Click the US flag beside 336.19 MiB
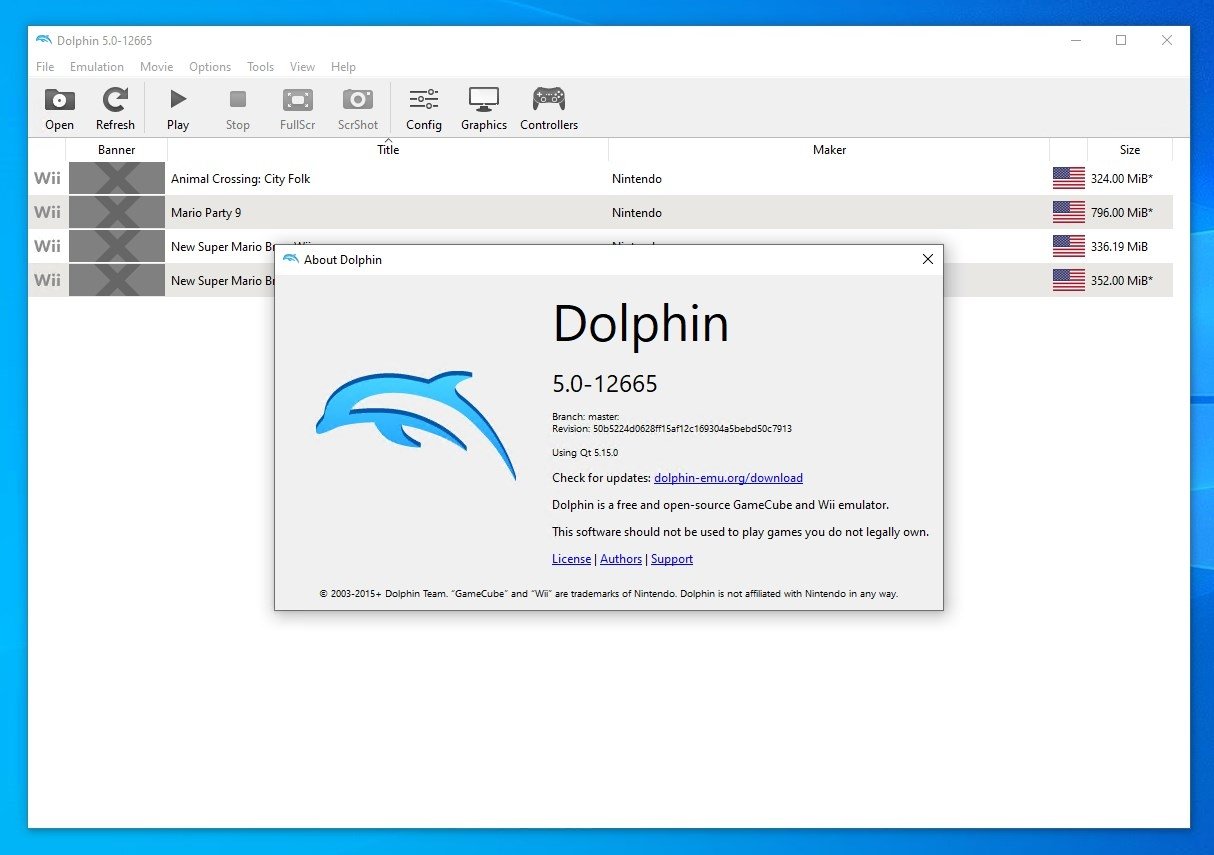Screen dimensions: 1214x855 1069,247
